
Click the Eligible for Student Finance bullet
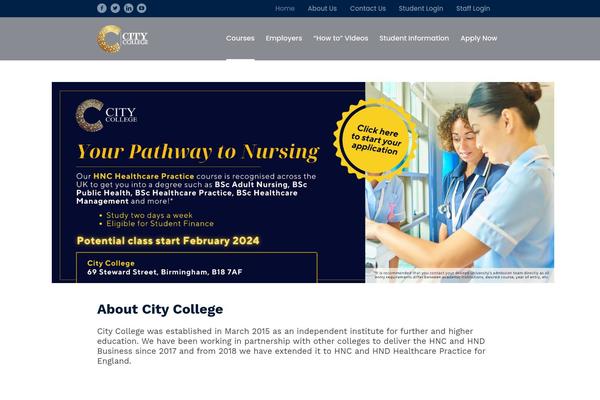[x=160, y=224]
